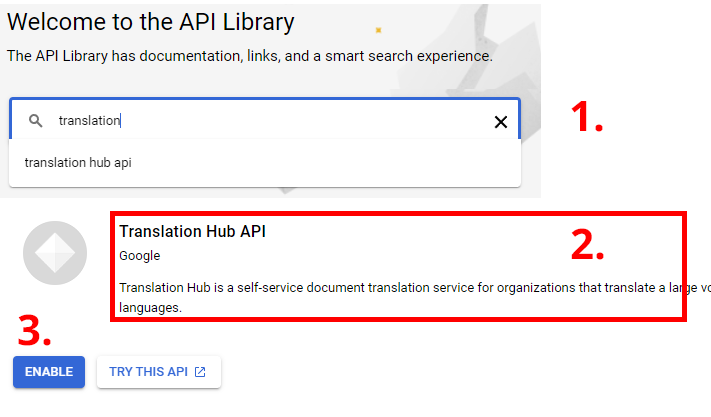Open the Translation Hub API result title
The height and width of the screenshot is (417, 711).
[192, 231]
